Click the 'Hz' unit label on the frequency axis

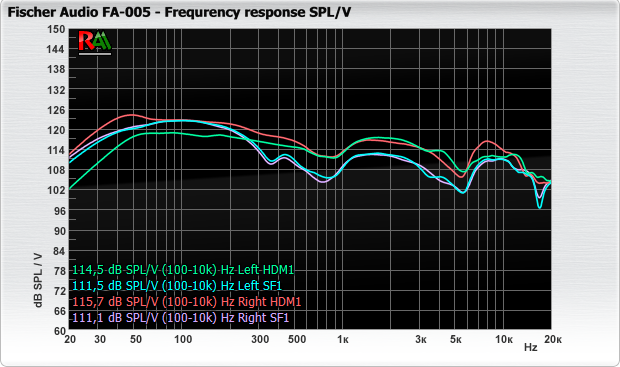tap(531, 347)
